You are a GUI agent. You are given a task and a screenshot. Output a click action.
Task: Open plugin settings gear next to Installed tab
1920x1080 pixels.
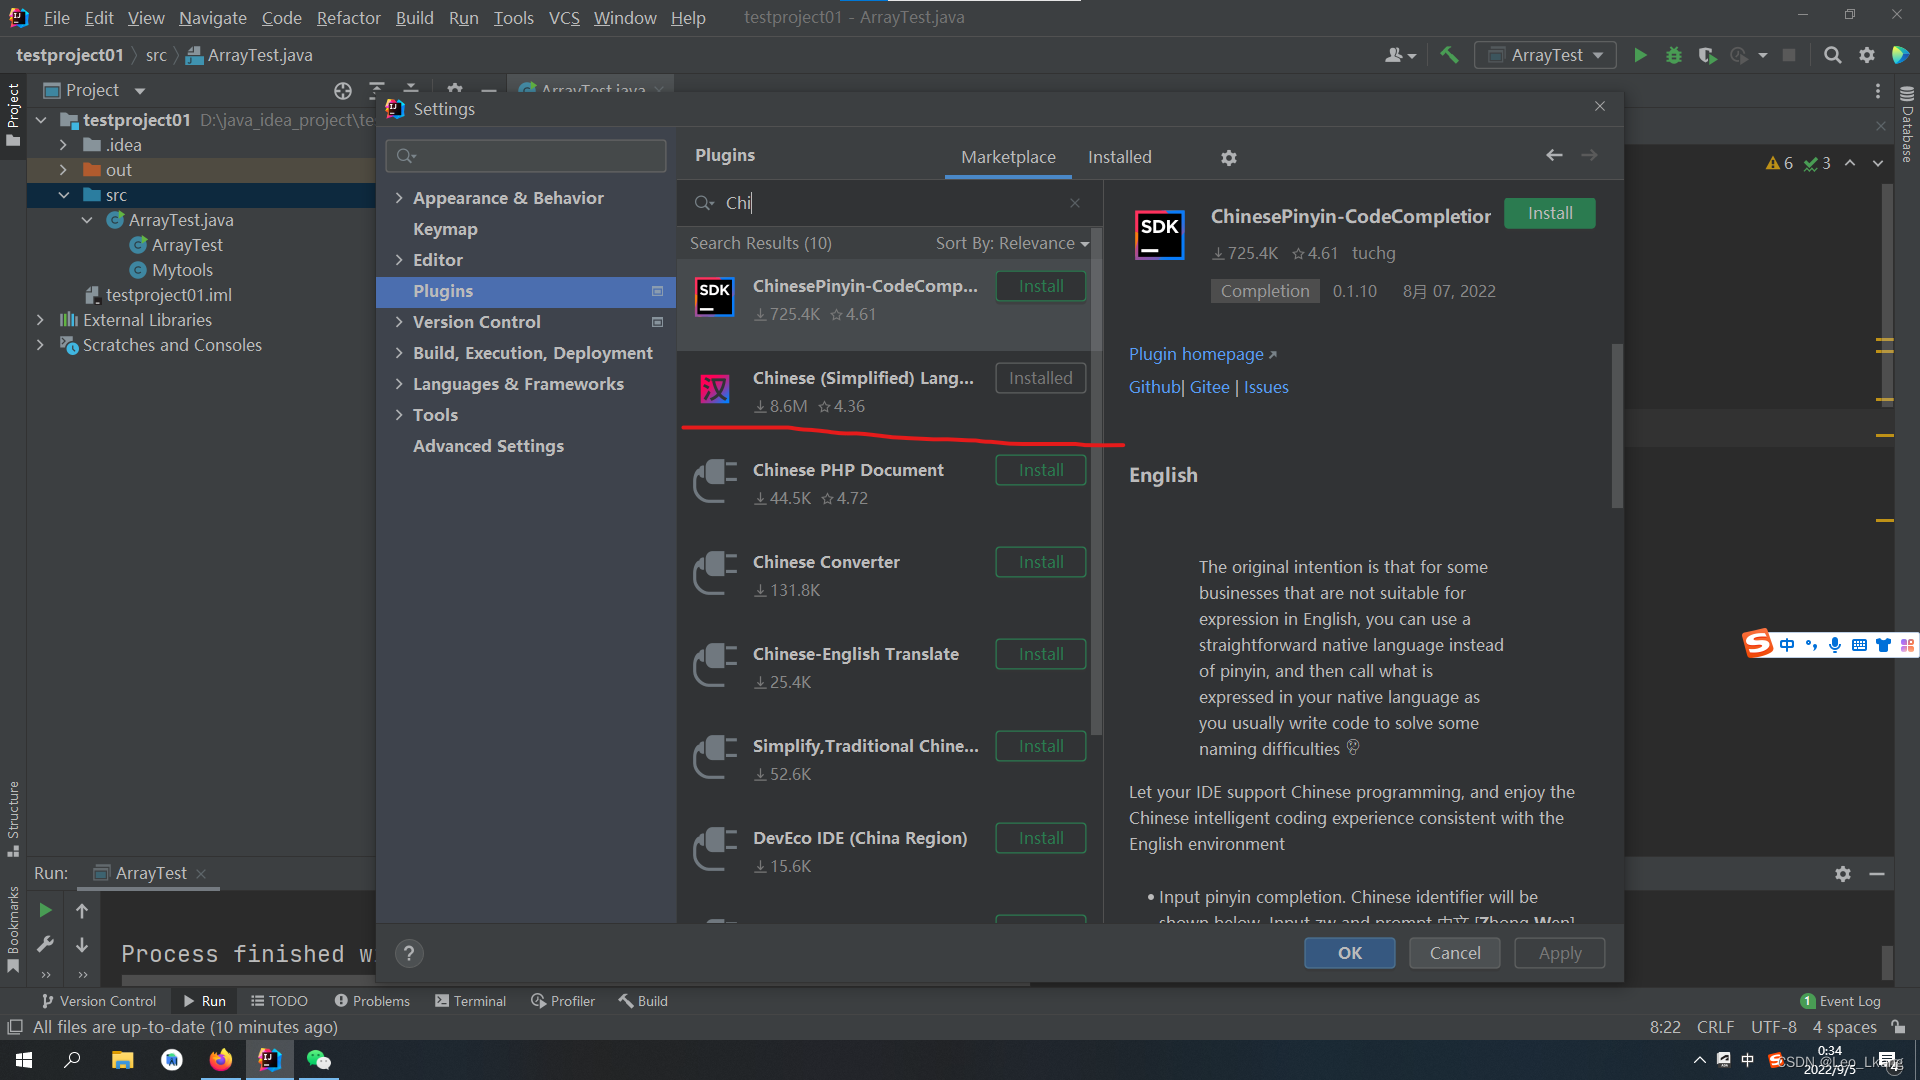[1229, 158]
